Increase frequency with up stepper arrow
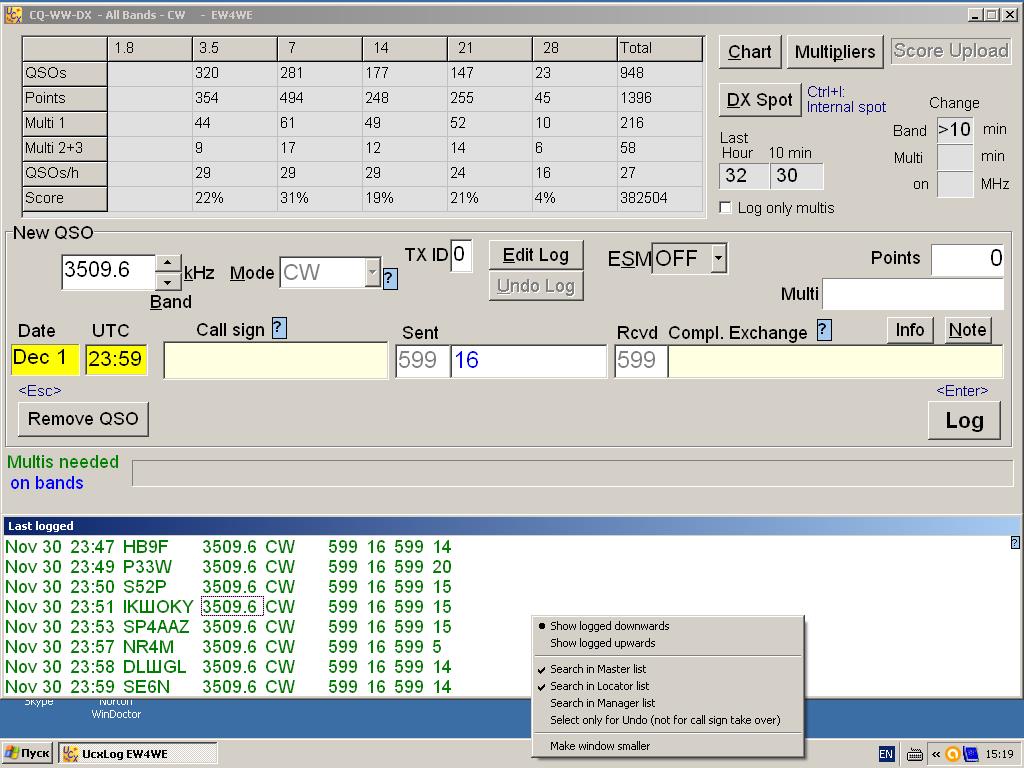 pyautogui.click(x=169, y=264)
